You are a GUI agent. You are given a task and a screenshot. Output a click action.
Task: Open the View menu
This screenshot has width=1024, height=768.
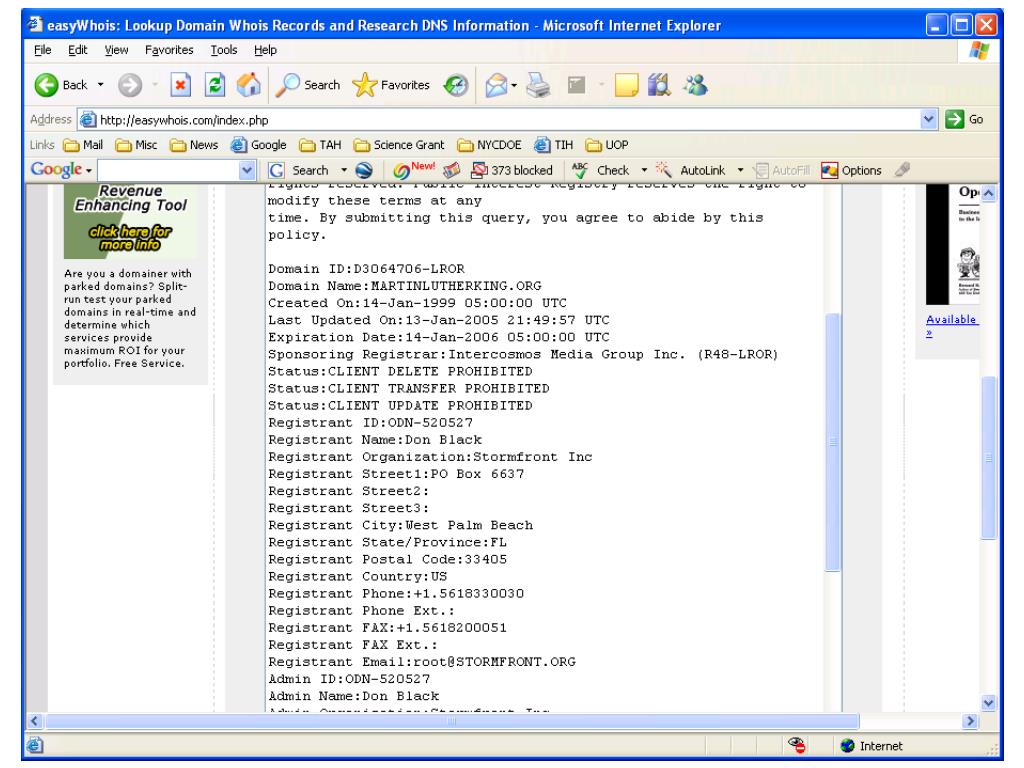coord(116,50)
